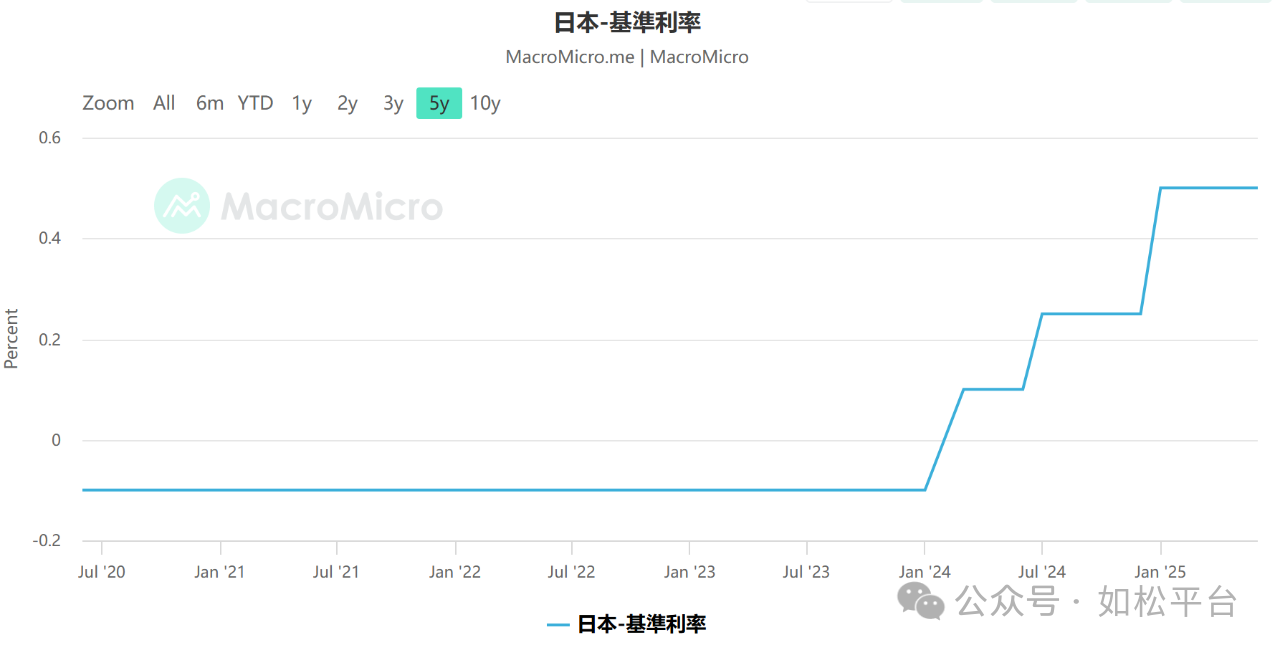Toggle the 日本-基準利率 legend series
This screenshot has height=653, width=1280.
point(641,624)
